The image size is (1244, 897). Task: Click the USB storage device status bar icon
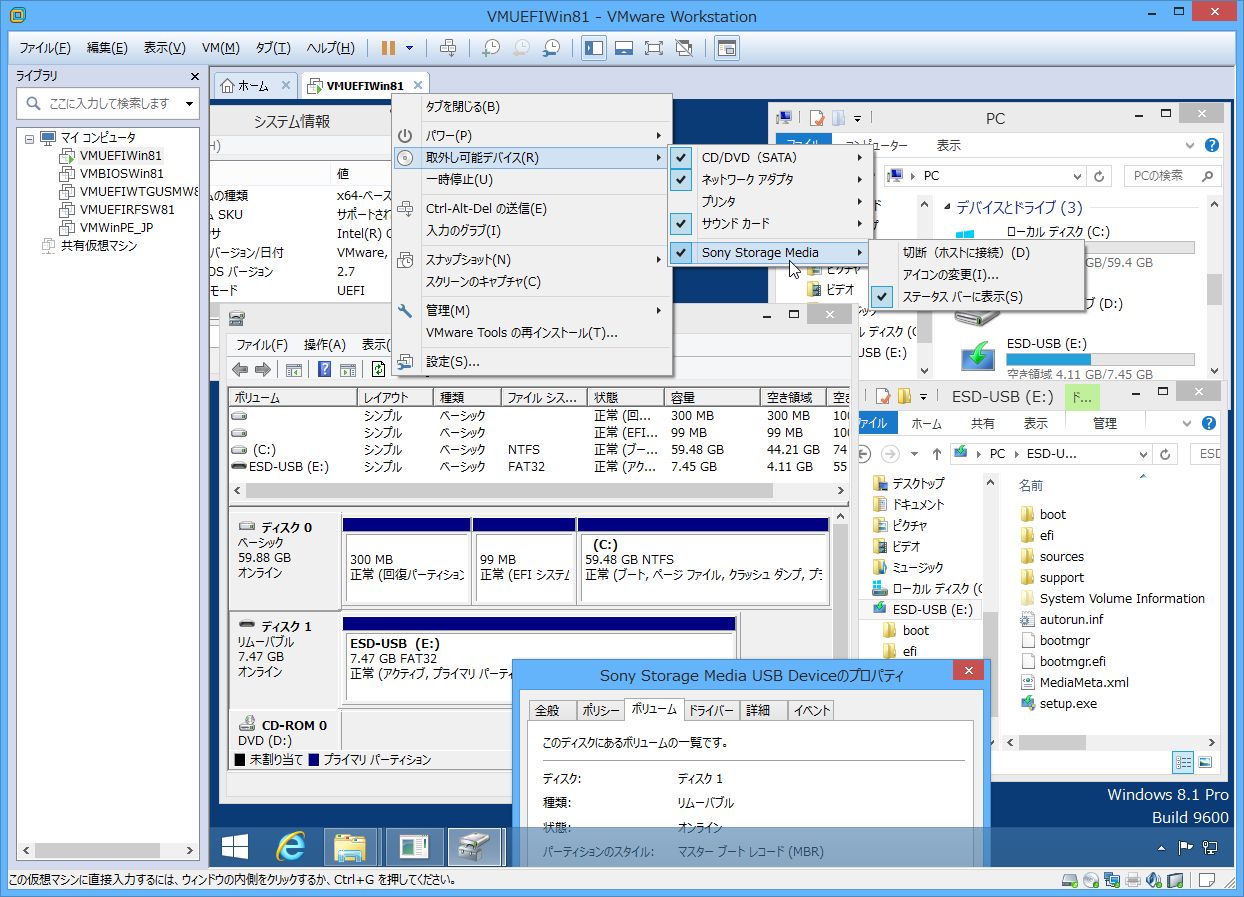coord(1174,880)
